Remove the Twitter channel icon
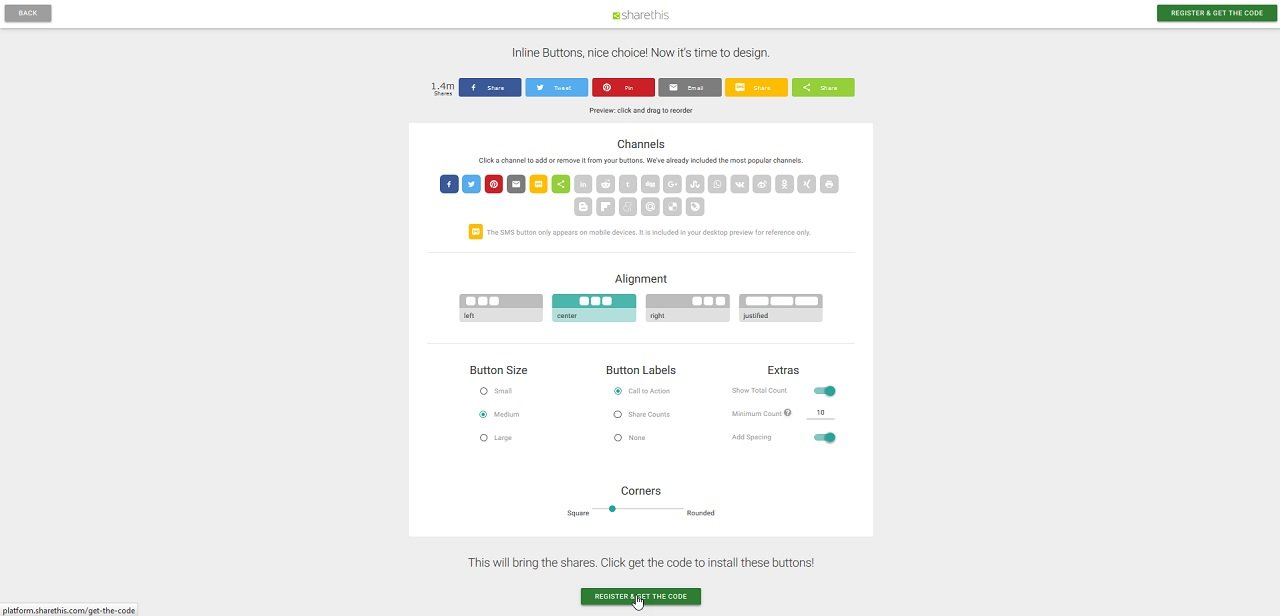This screenshot has height=616, width=1280. [471, 184]
